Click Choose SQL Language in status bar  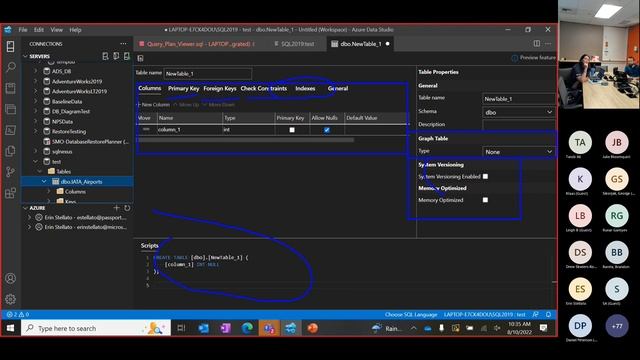pos(411,315)
